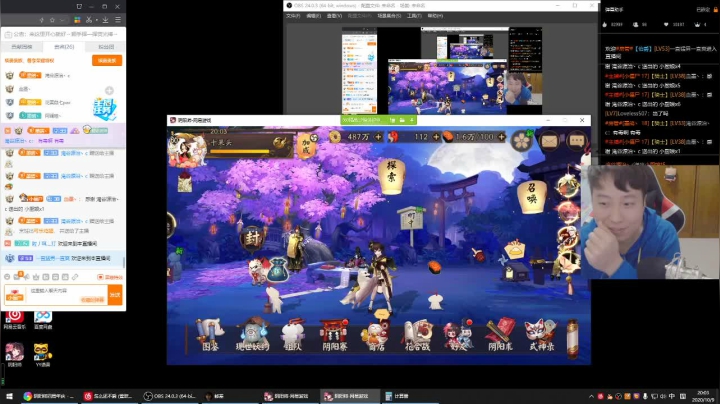Image resolution: width=720 pixels, height=404 pixels.
Task: Click the taskbar clock showing 20:05
Action: click(703, 396)
